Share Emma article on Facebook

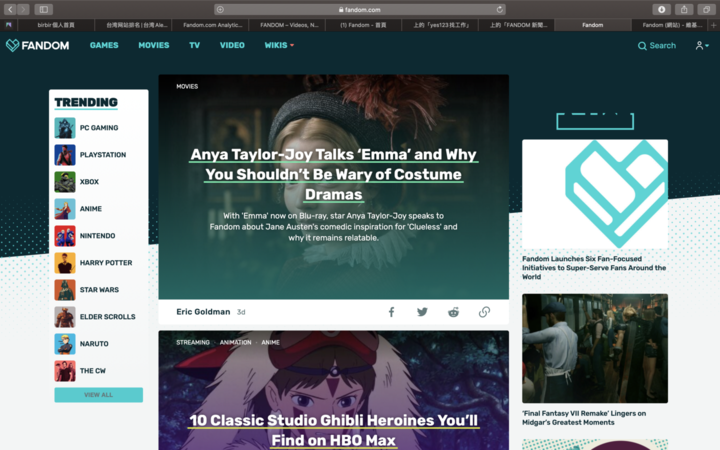pyautogui.click(x=391, y=312)
